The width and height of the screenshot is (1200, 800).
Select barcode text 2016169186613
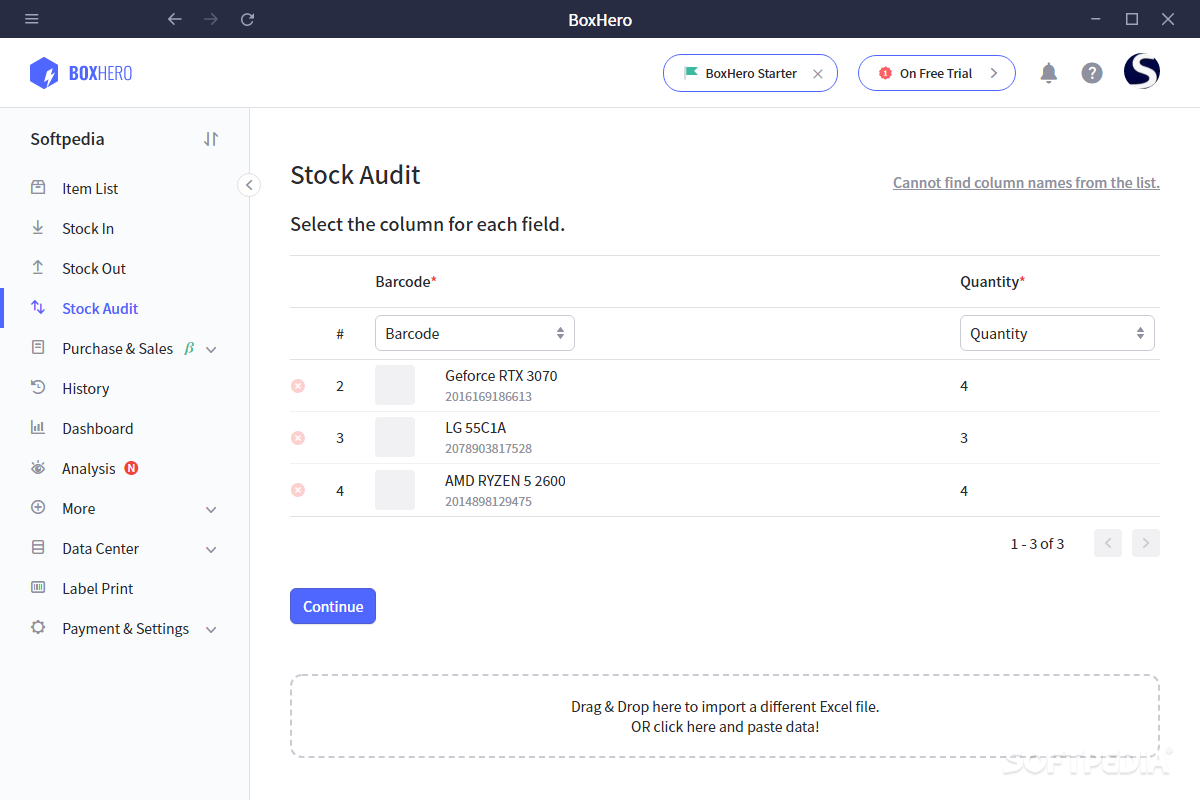(x=489, y=397)
